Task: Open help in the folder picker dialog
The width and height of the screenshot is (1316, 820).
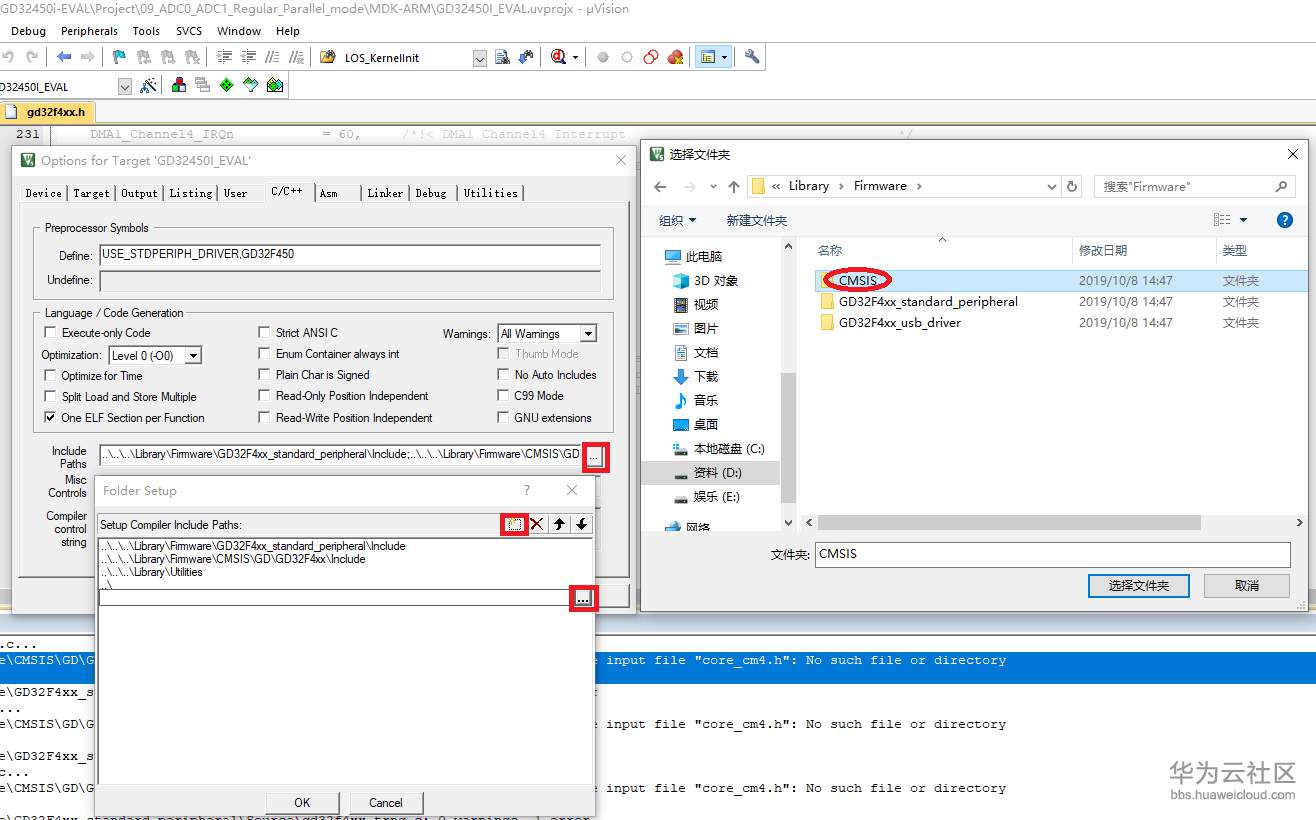Action: coord(1286,220)
